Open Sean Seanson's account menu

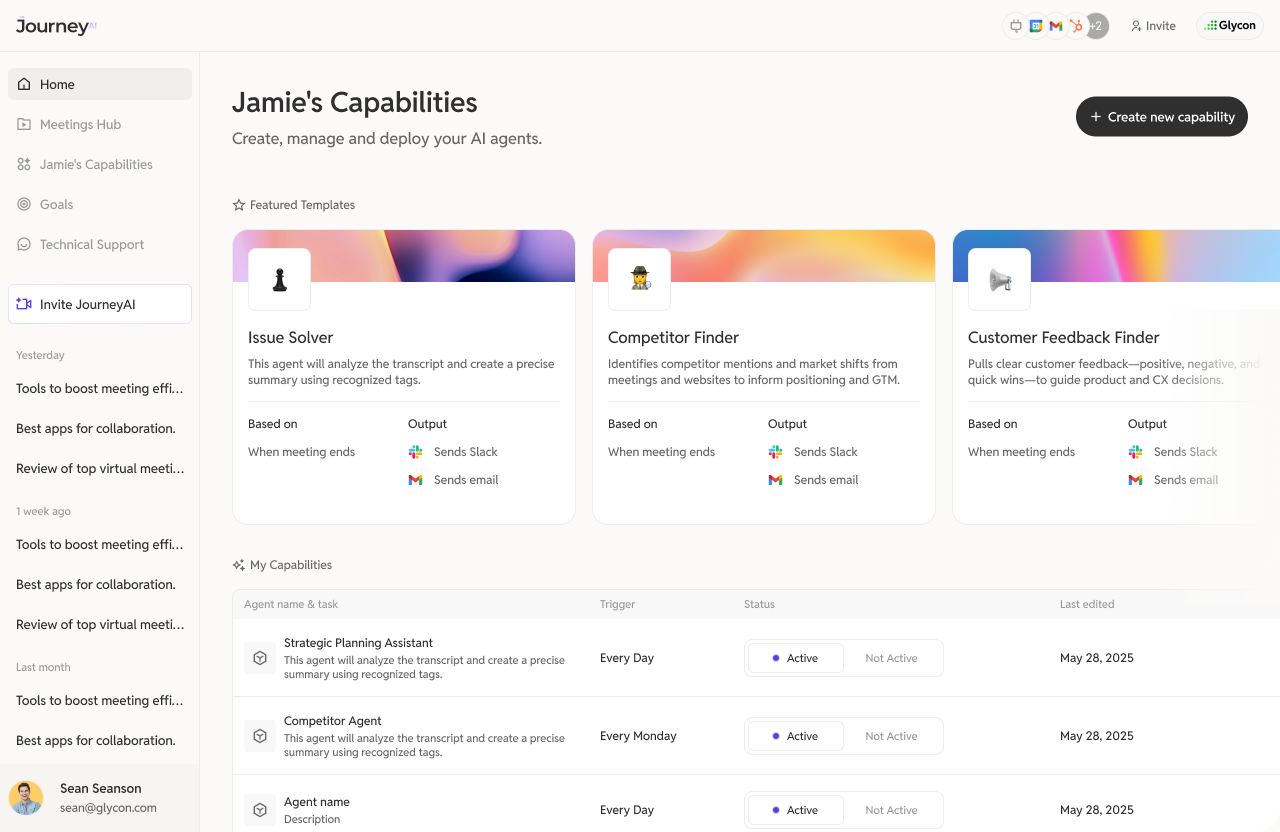(100, 798)
